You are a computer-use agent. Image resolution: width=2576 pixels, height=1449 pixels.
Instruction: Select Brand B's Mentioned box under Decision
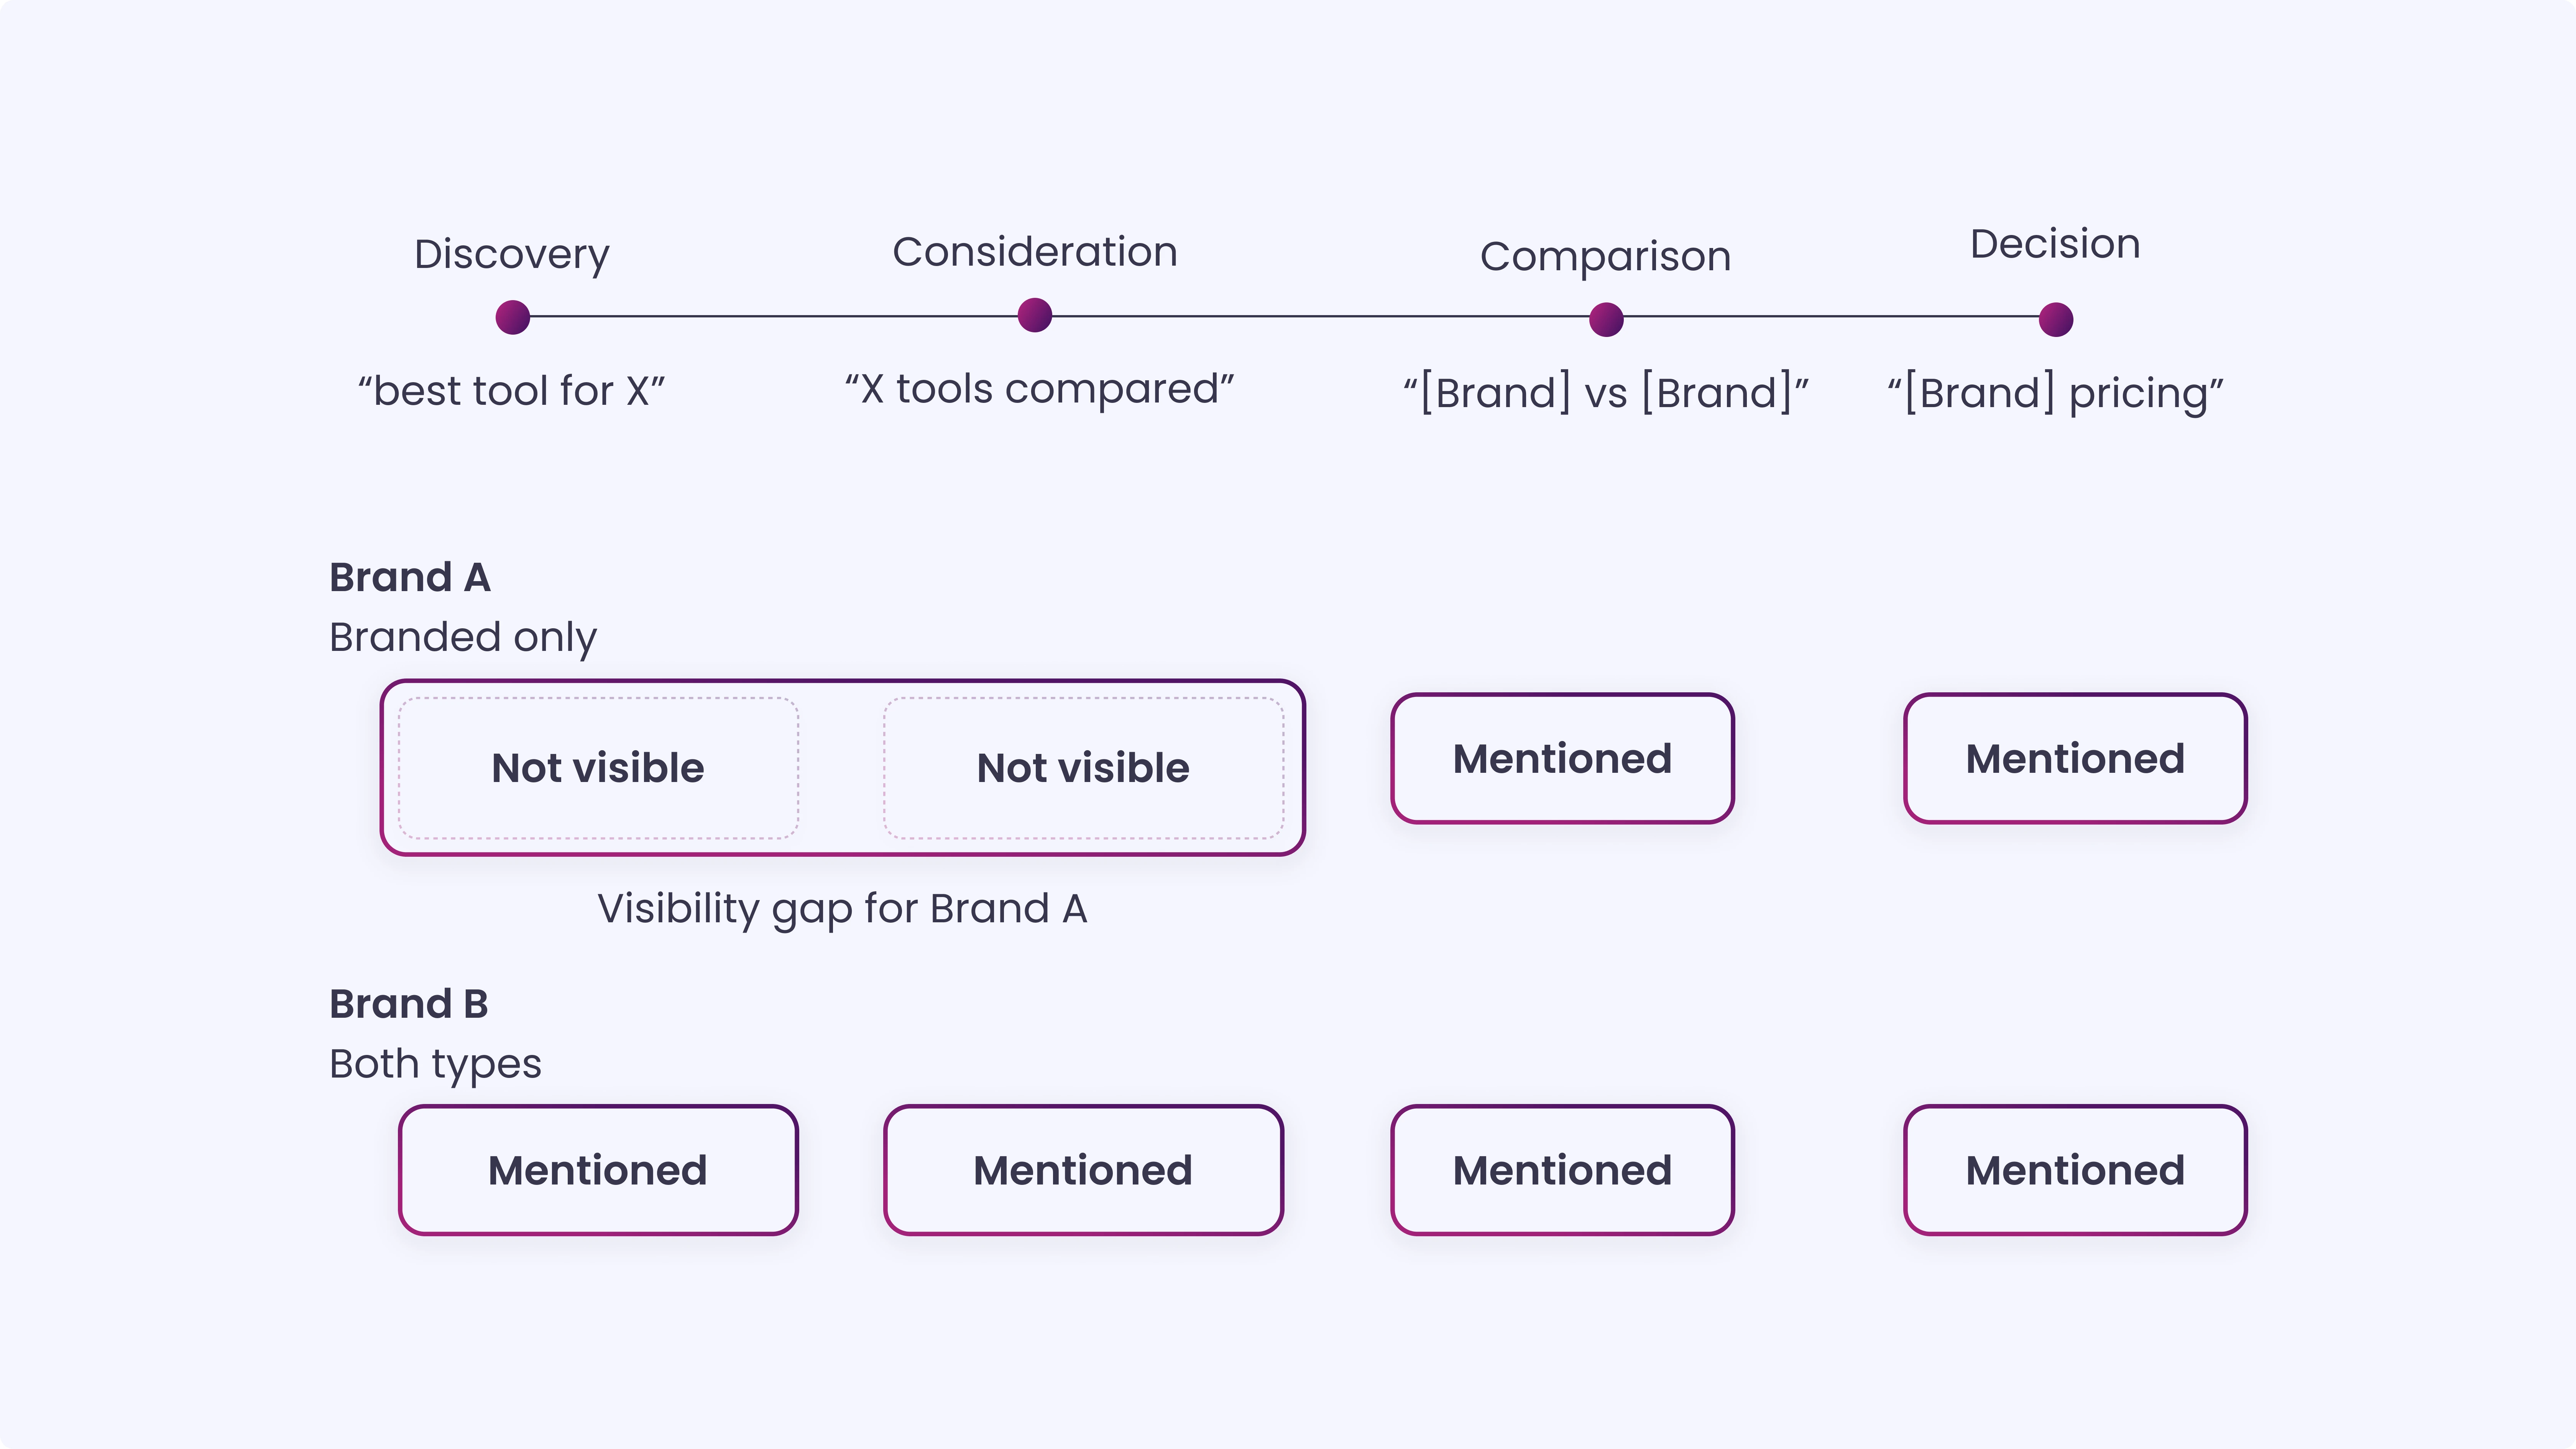(x=2075, y=1170)
